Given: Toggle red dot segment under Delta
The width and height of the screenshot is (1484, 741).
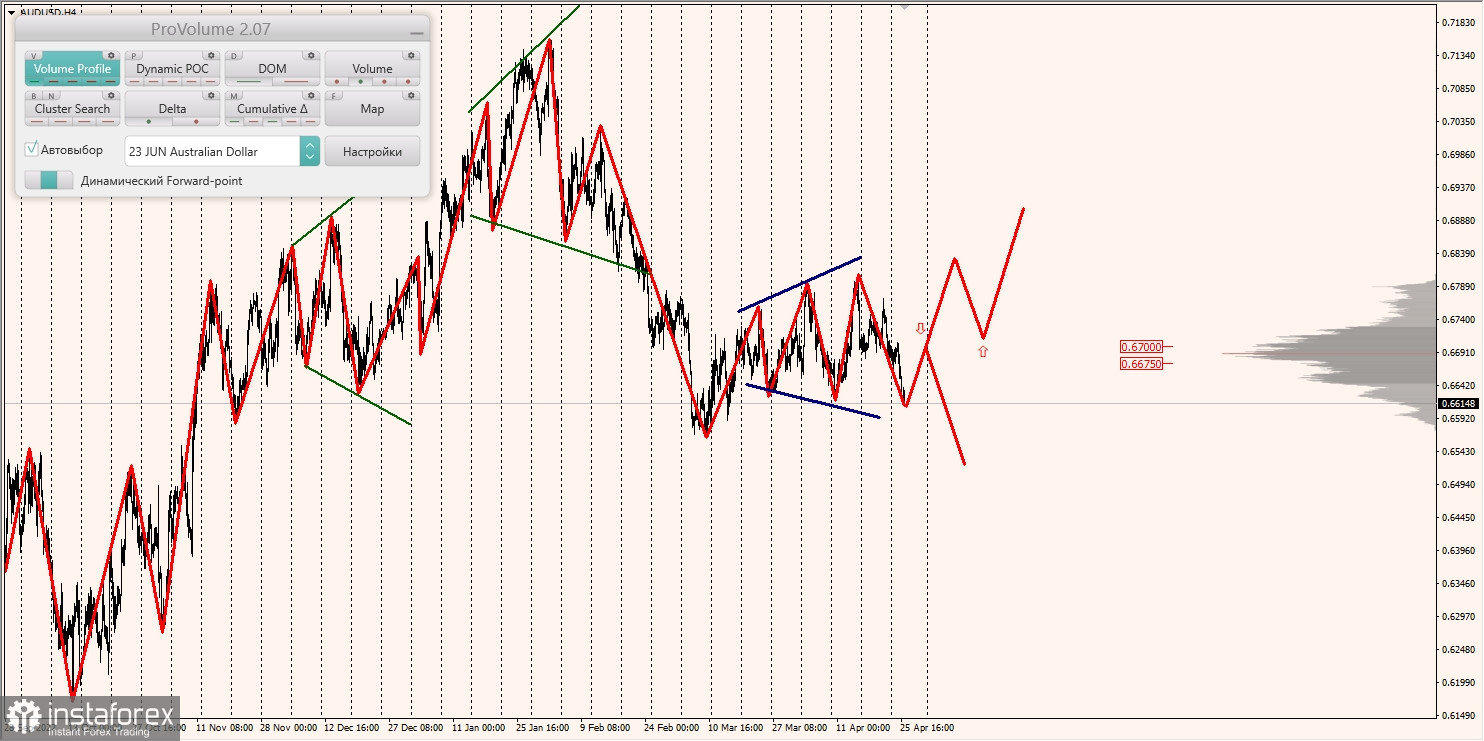Looking at the screenshot, I should 196,122.
